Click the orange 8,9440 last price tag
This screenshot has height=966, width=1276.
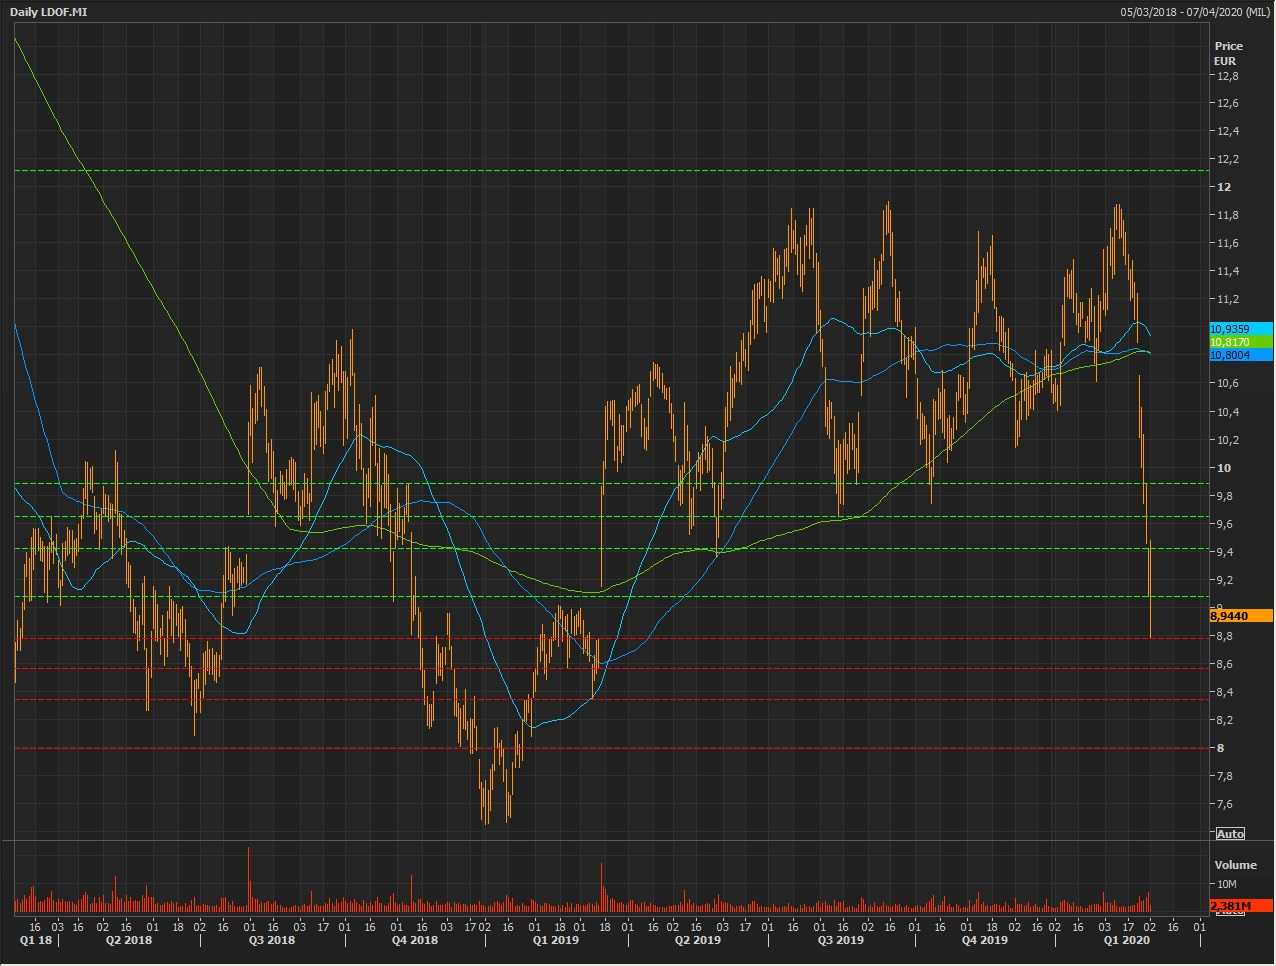1240,617
